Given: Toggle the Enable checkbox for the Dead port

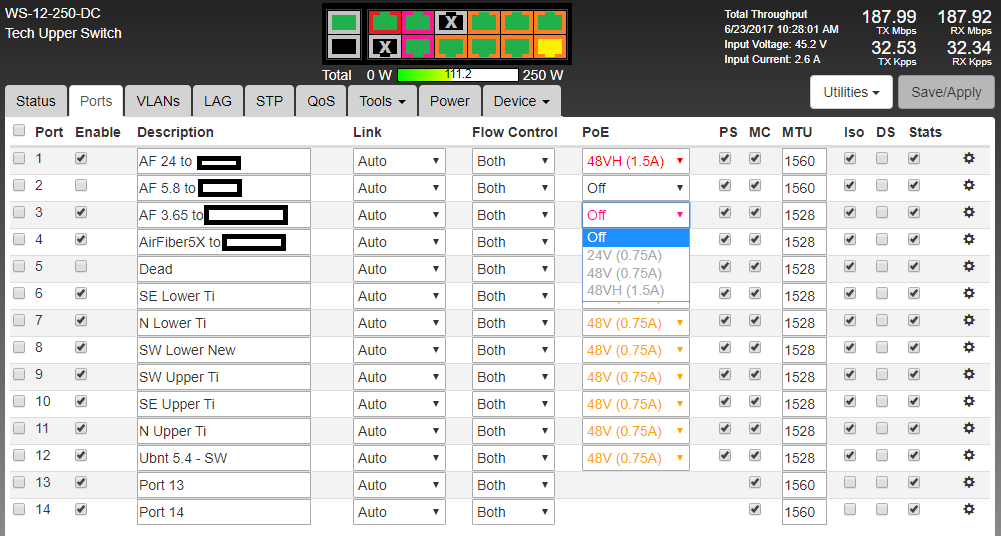Looking at the screenshot, I should tap(81, 266).
